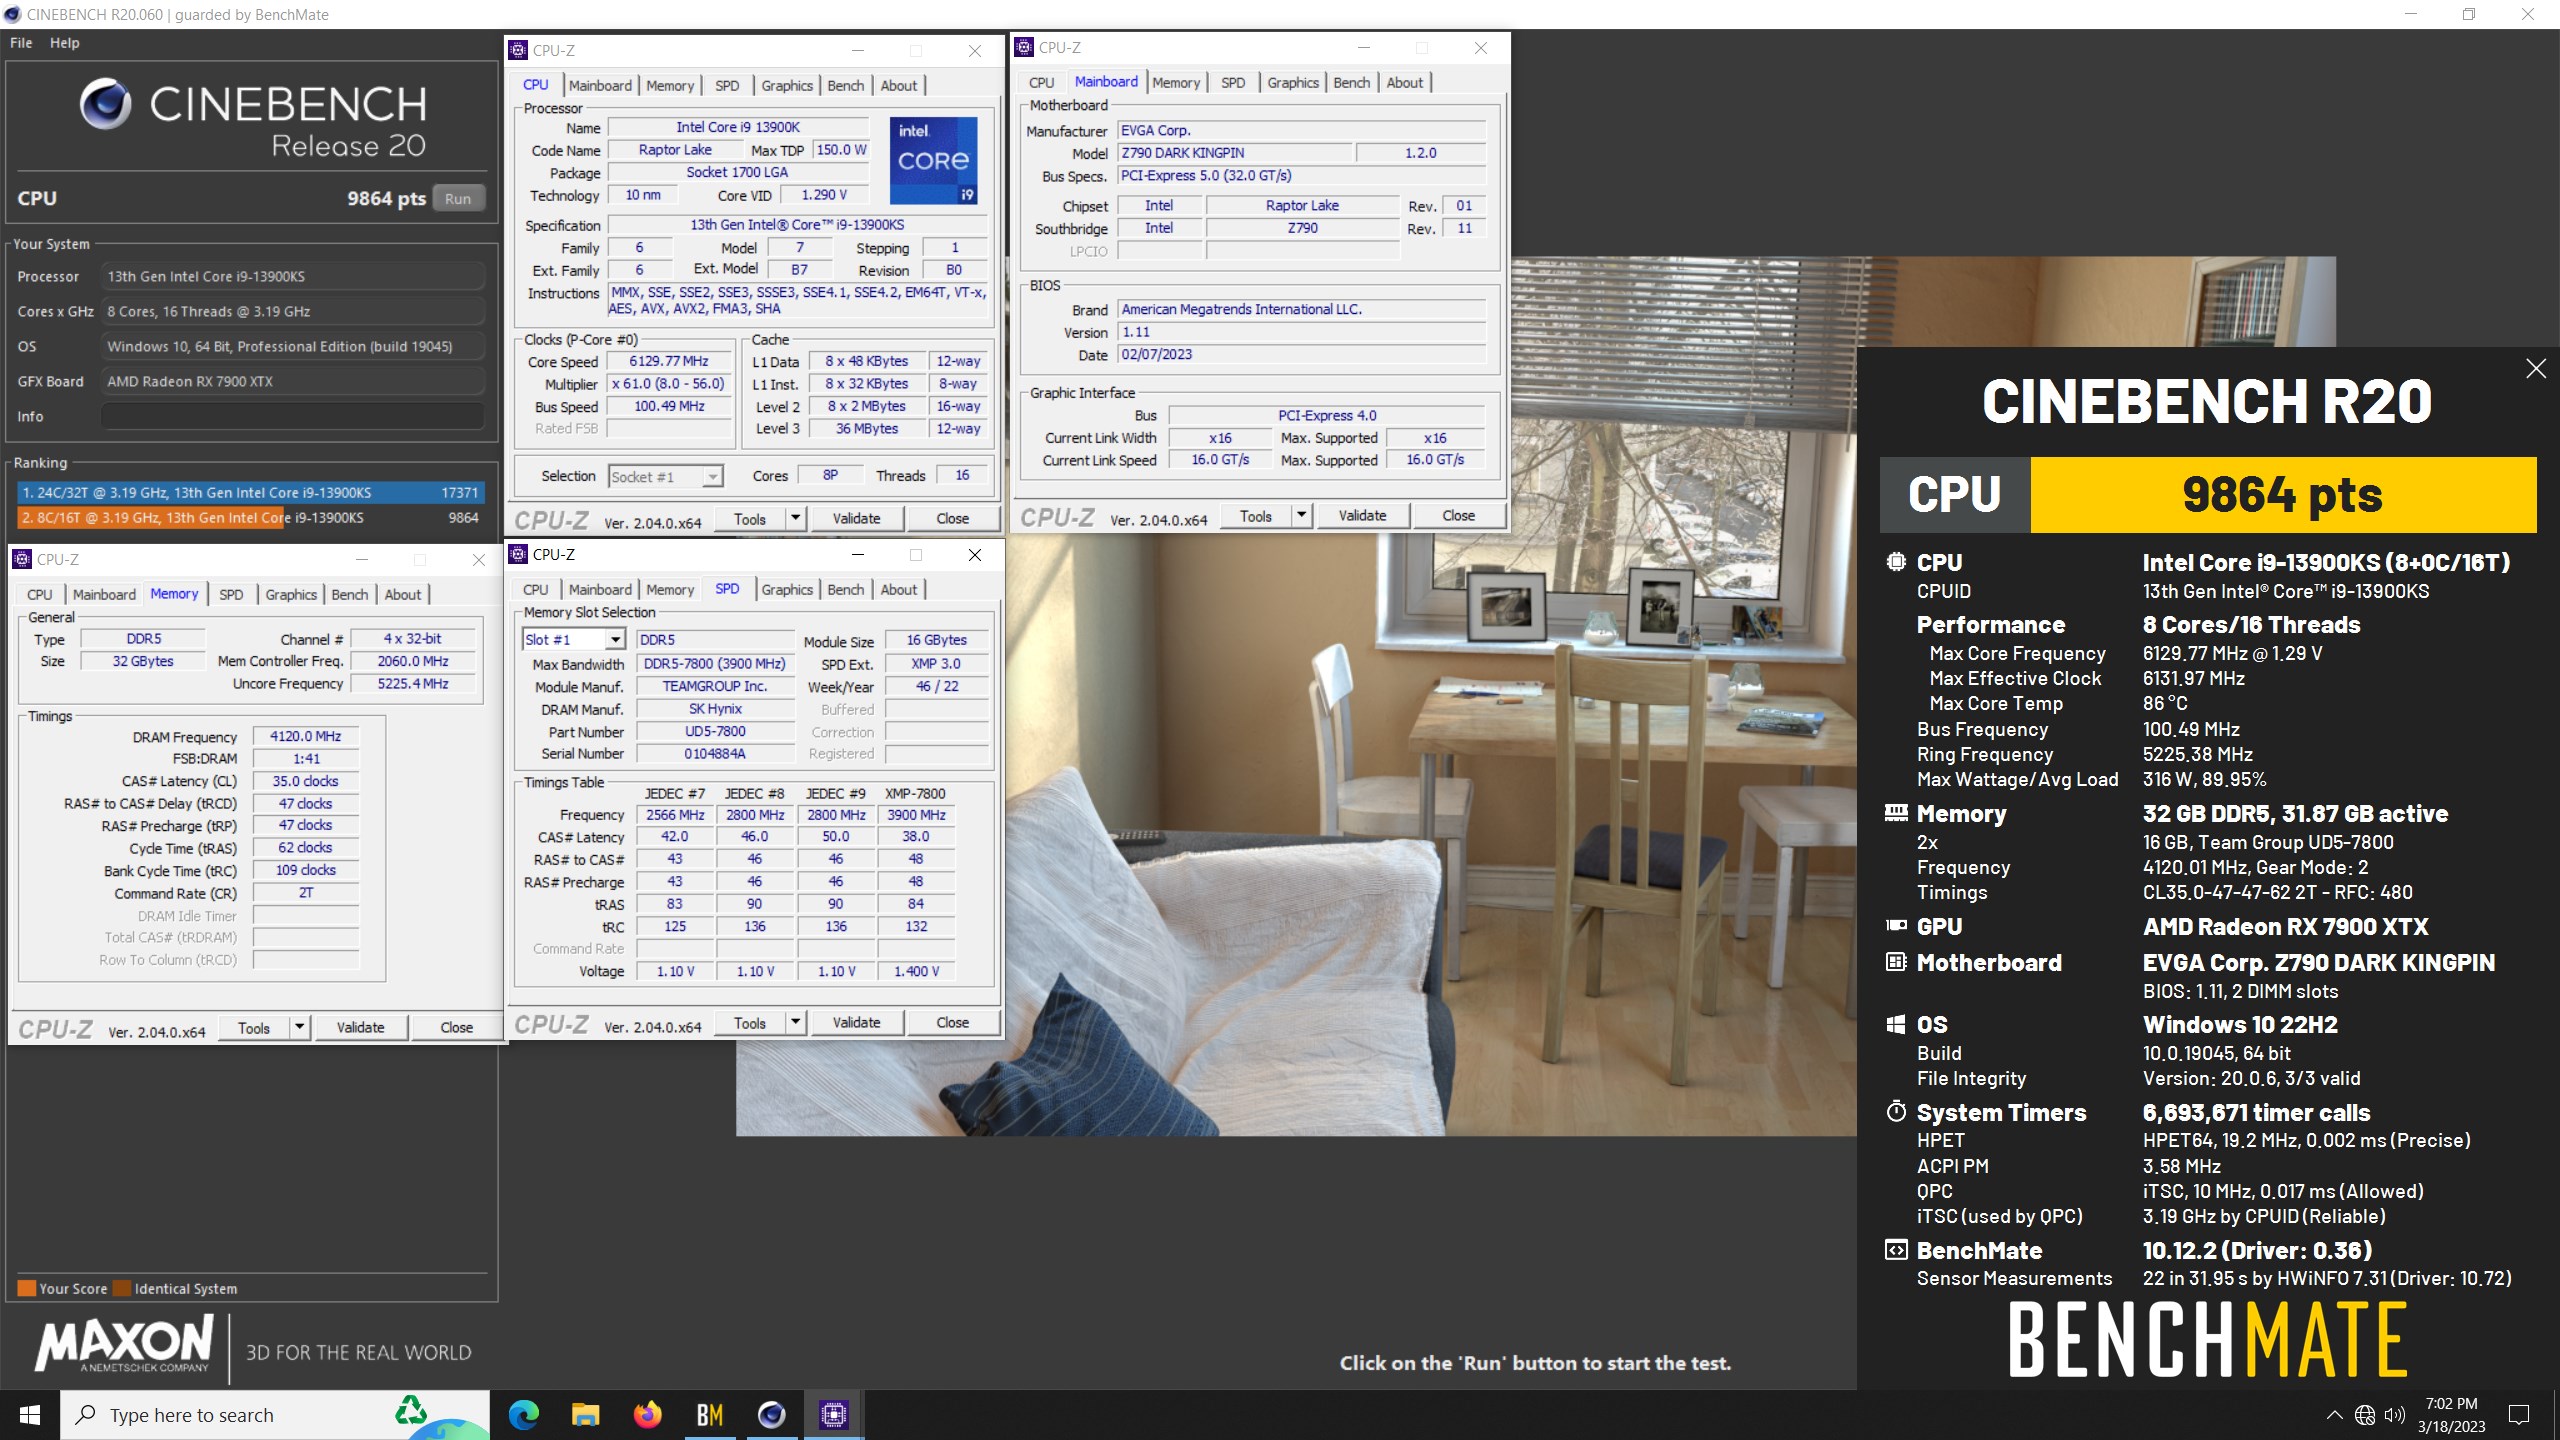
Task: Switch to Bench tab in CPU window
Action: 845,86
